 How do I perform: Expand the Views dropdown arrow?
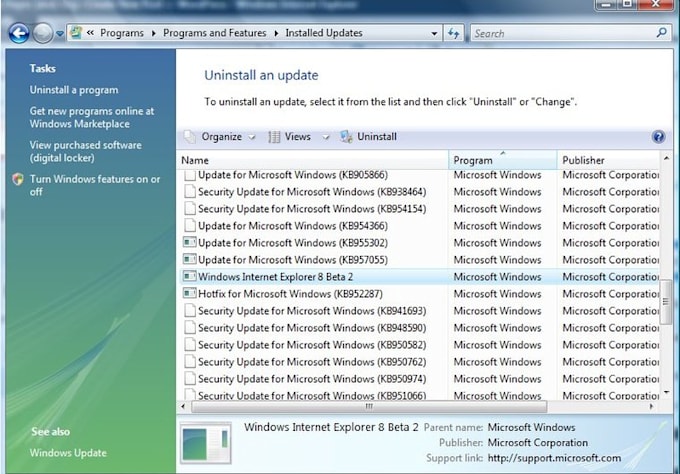coord(326,137)
